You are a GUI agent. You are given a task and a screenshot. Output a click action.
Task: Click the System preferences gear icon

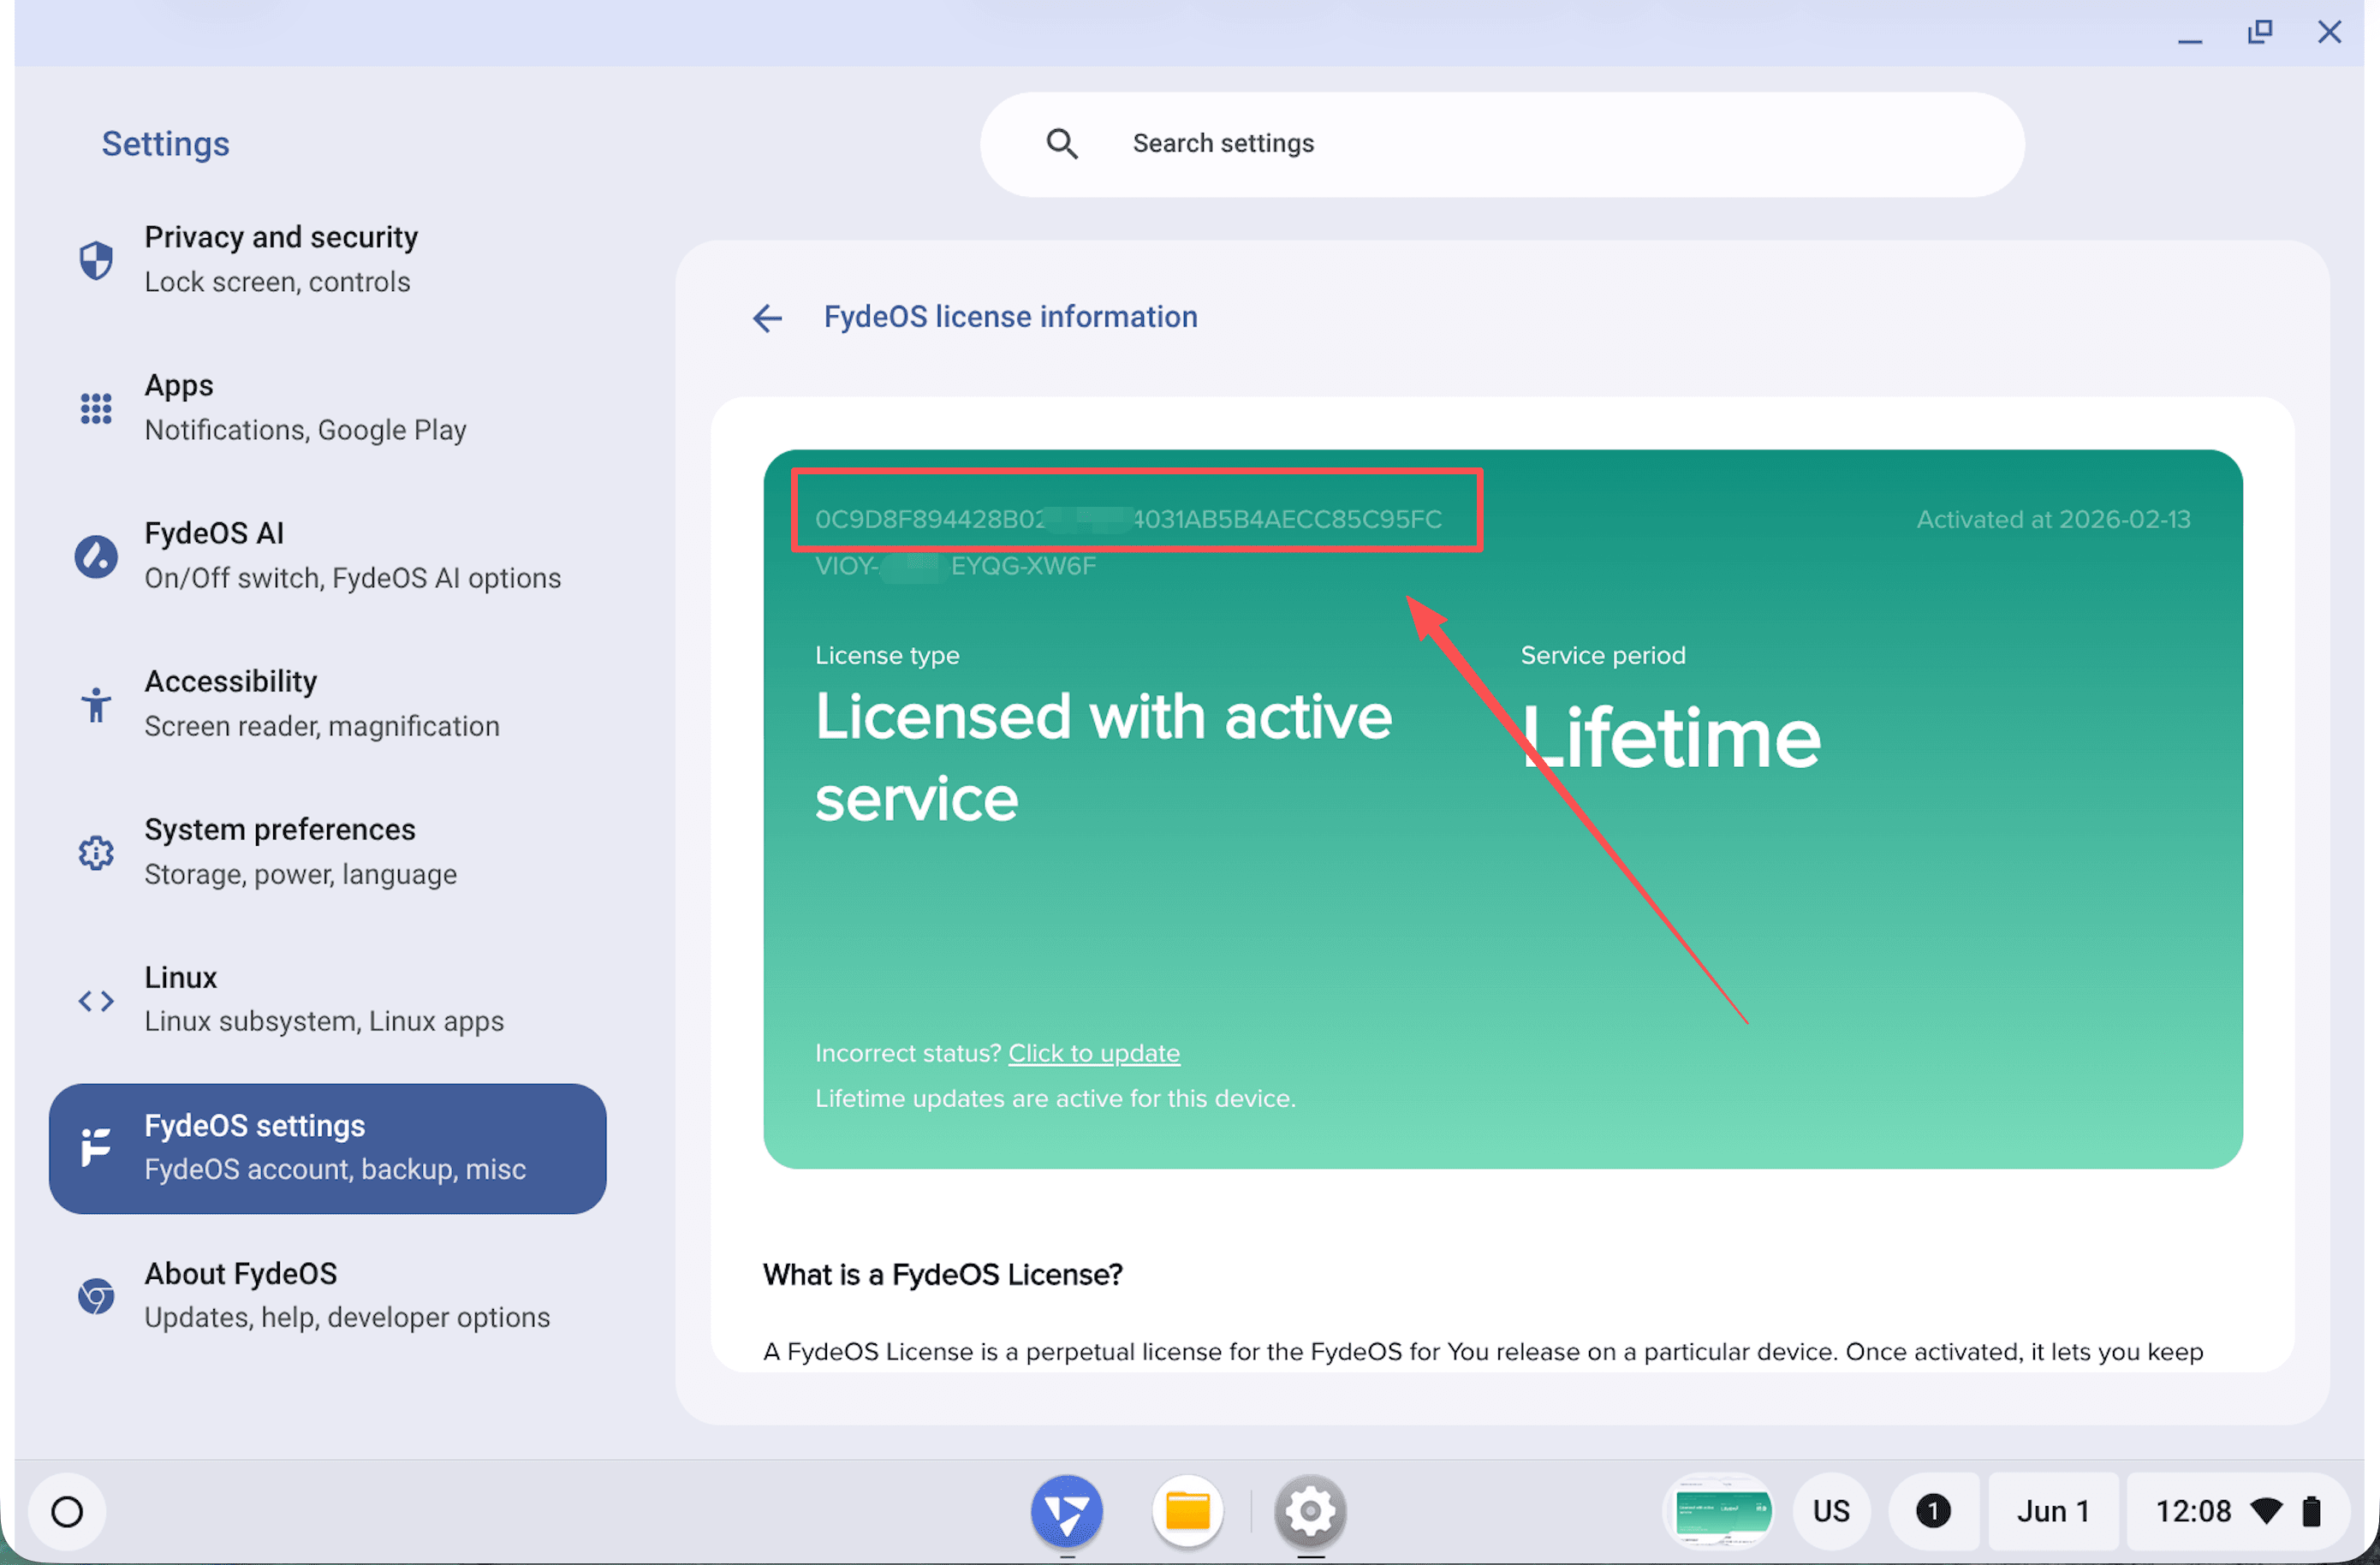point(96,852)
